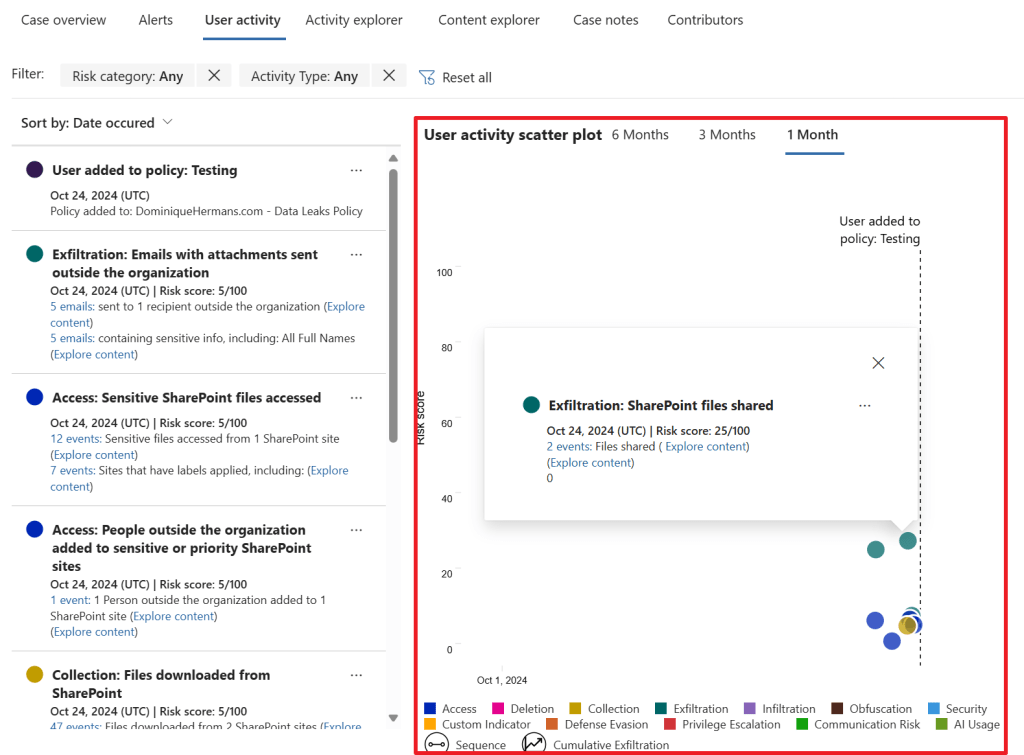This screenshot has height=755, width=1024.
Task: Toggle the Exfiltration legend color swatch
Action: [x=661, y=709]
